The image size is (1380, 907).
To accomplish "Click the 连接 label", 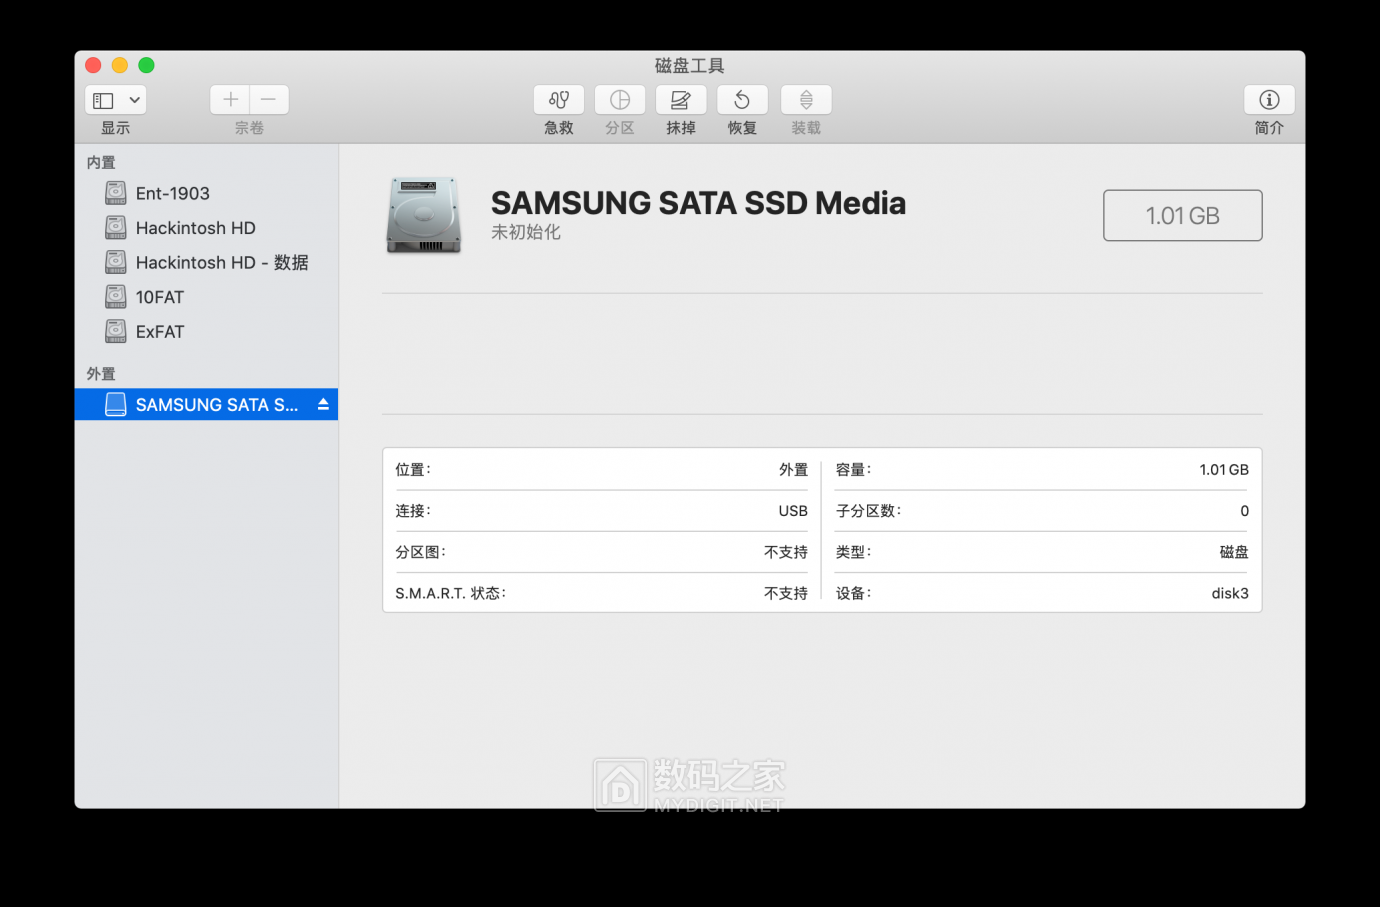I will point(413,511).
